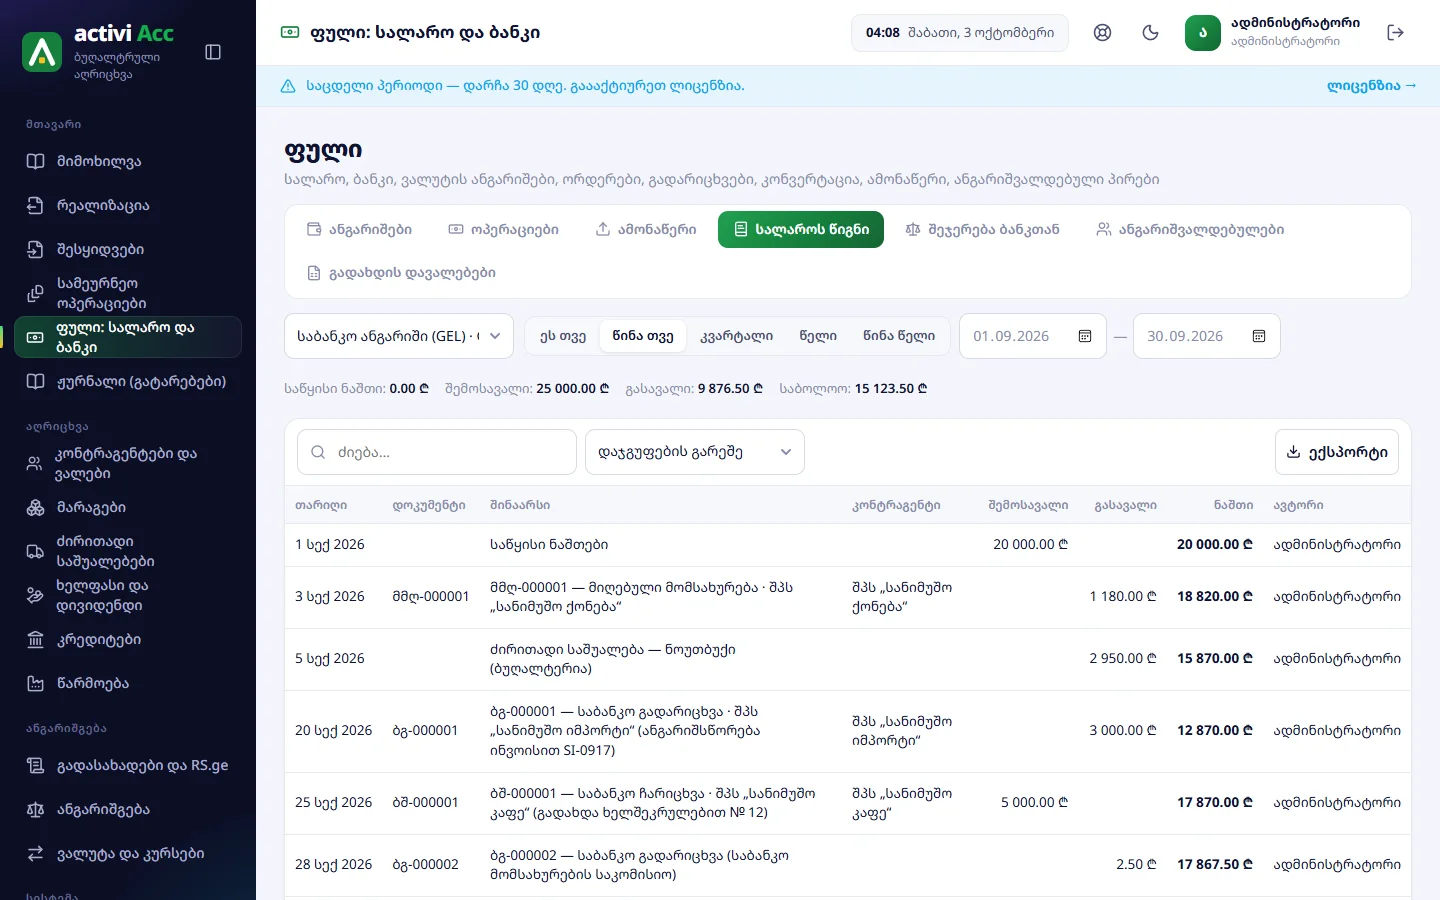Click the ნაშთი column header
Image resolution: width=1440 pixels, height=900 pixels.
coord(1233,505)
